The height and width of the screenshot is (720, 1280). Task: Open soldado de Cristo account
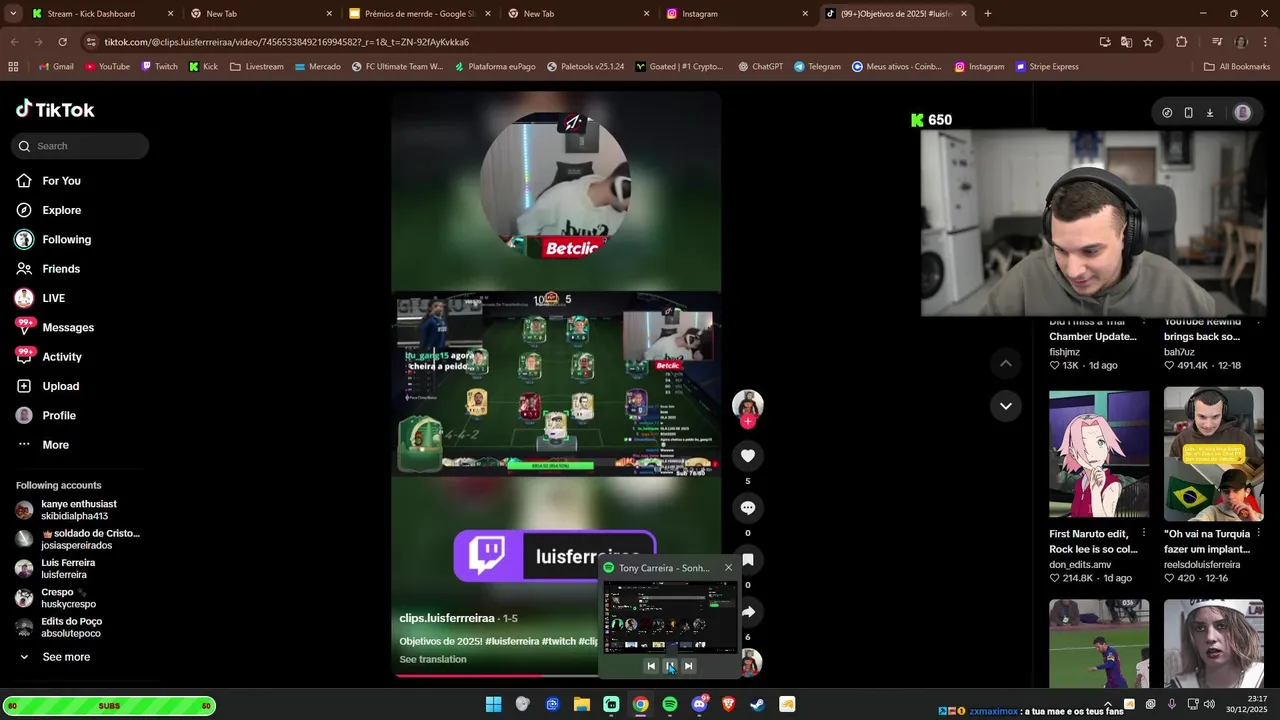point(78,539)
